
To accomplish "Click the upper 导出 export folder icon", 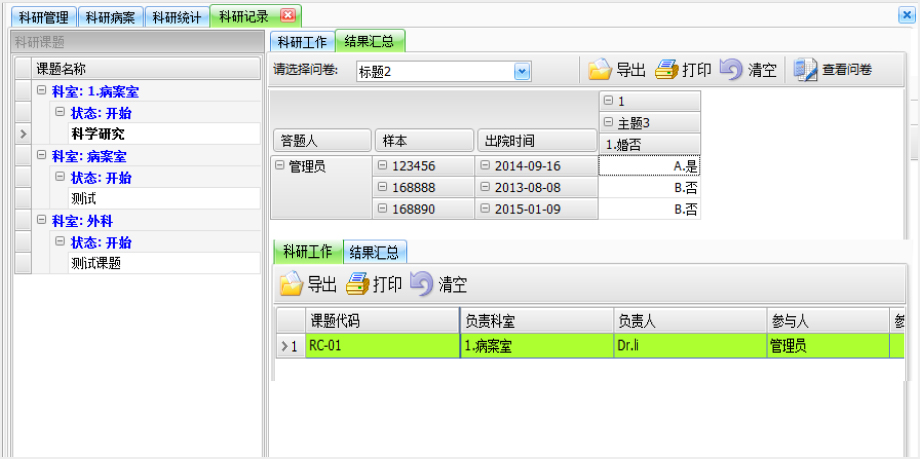I will click(599, 70).
